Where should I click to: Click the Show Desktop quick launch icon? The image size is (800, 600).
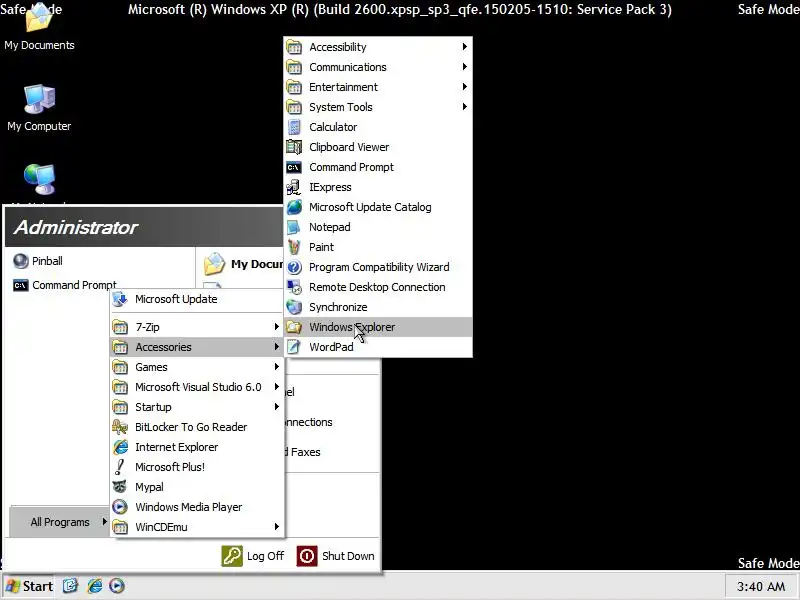70,586
